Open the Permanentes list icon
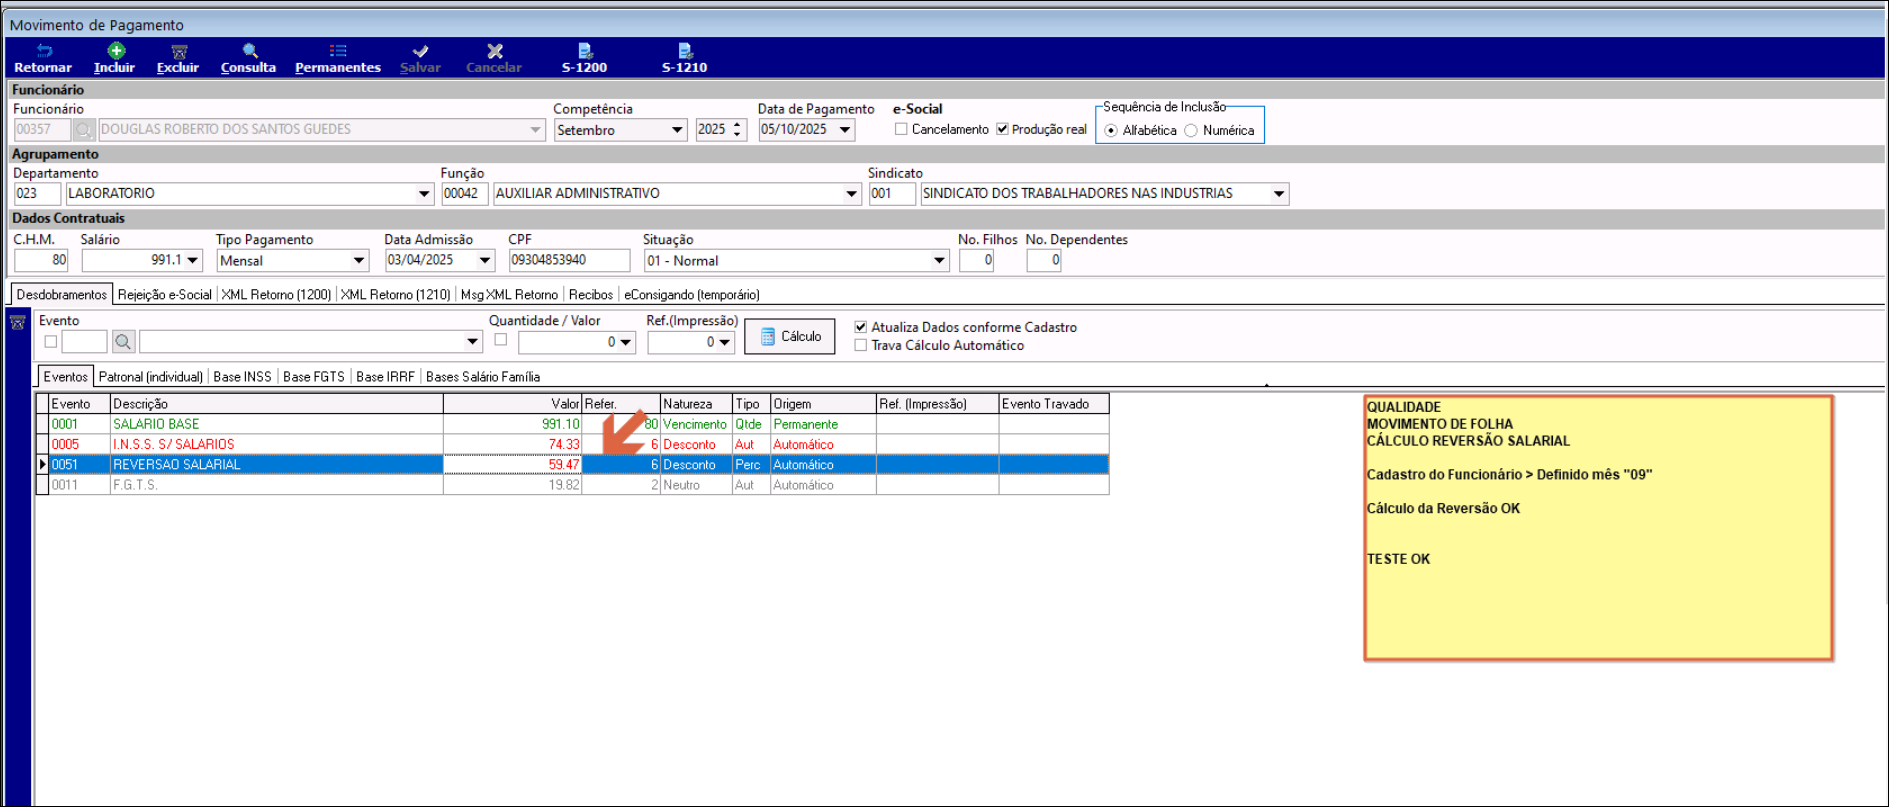Image resolution: width=1889 pixels, height=807 pixels. [x=338, y=51]
